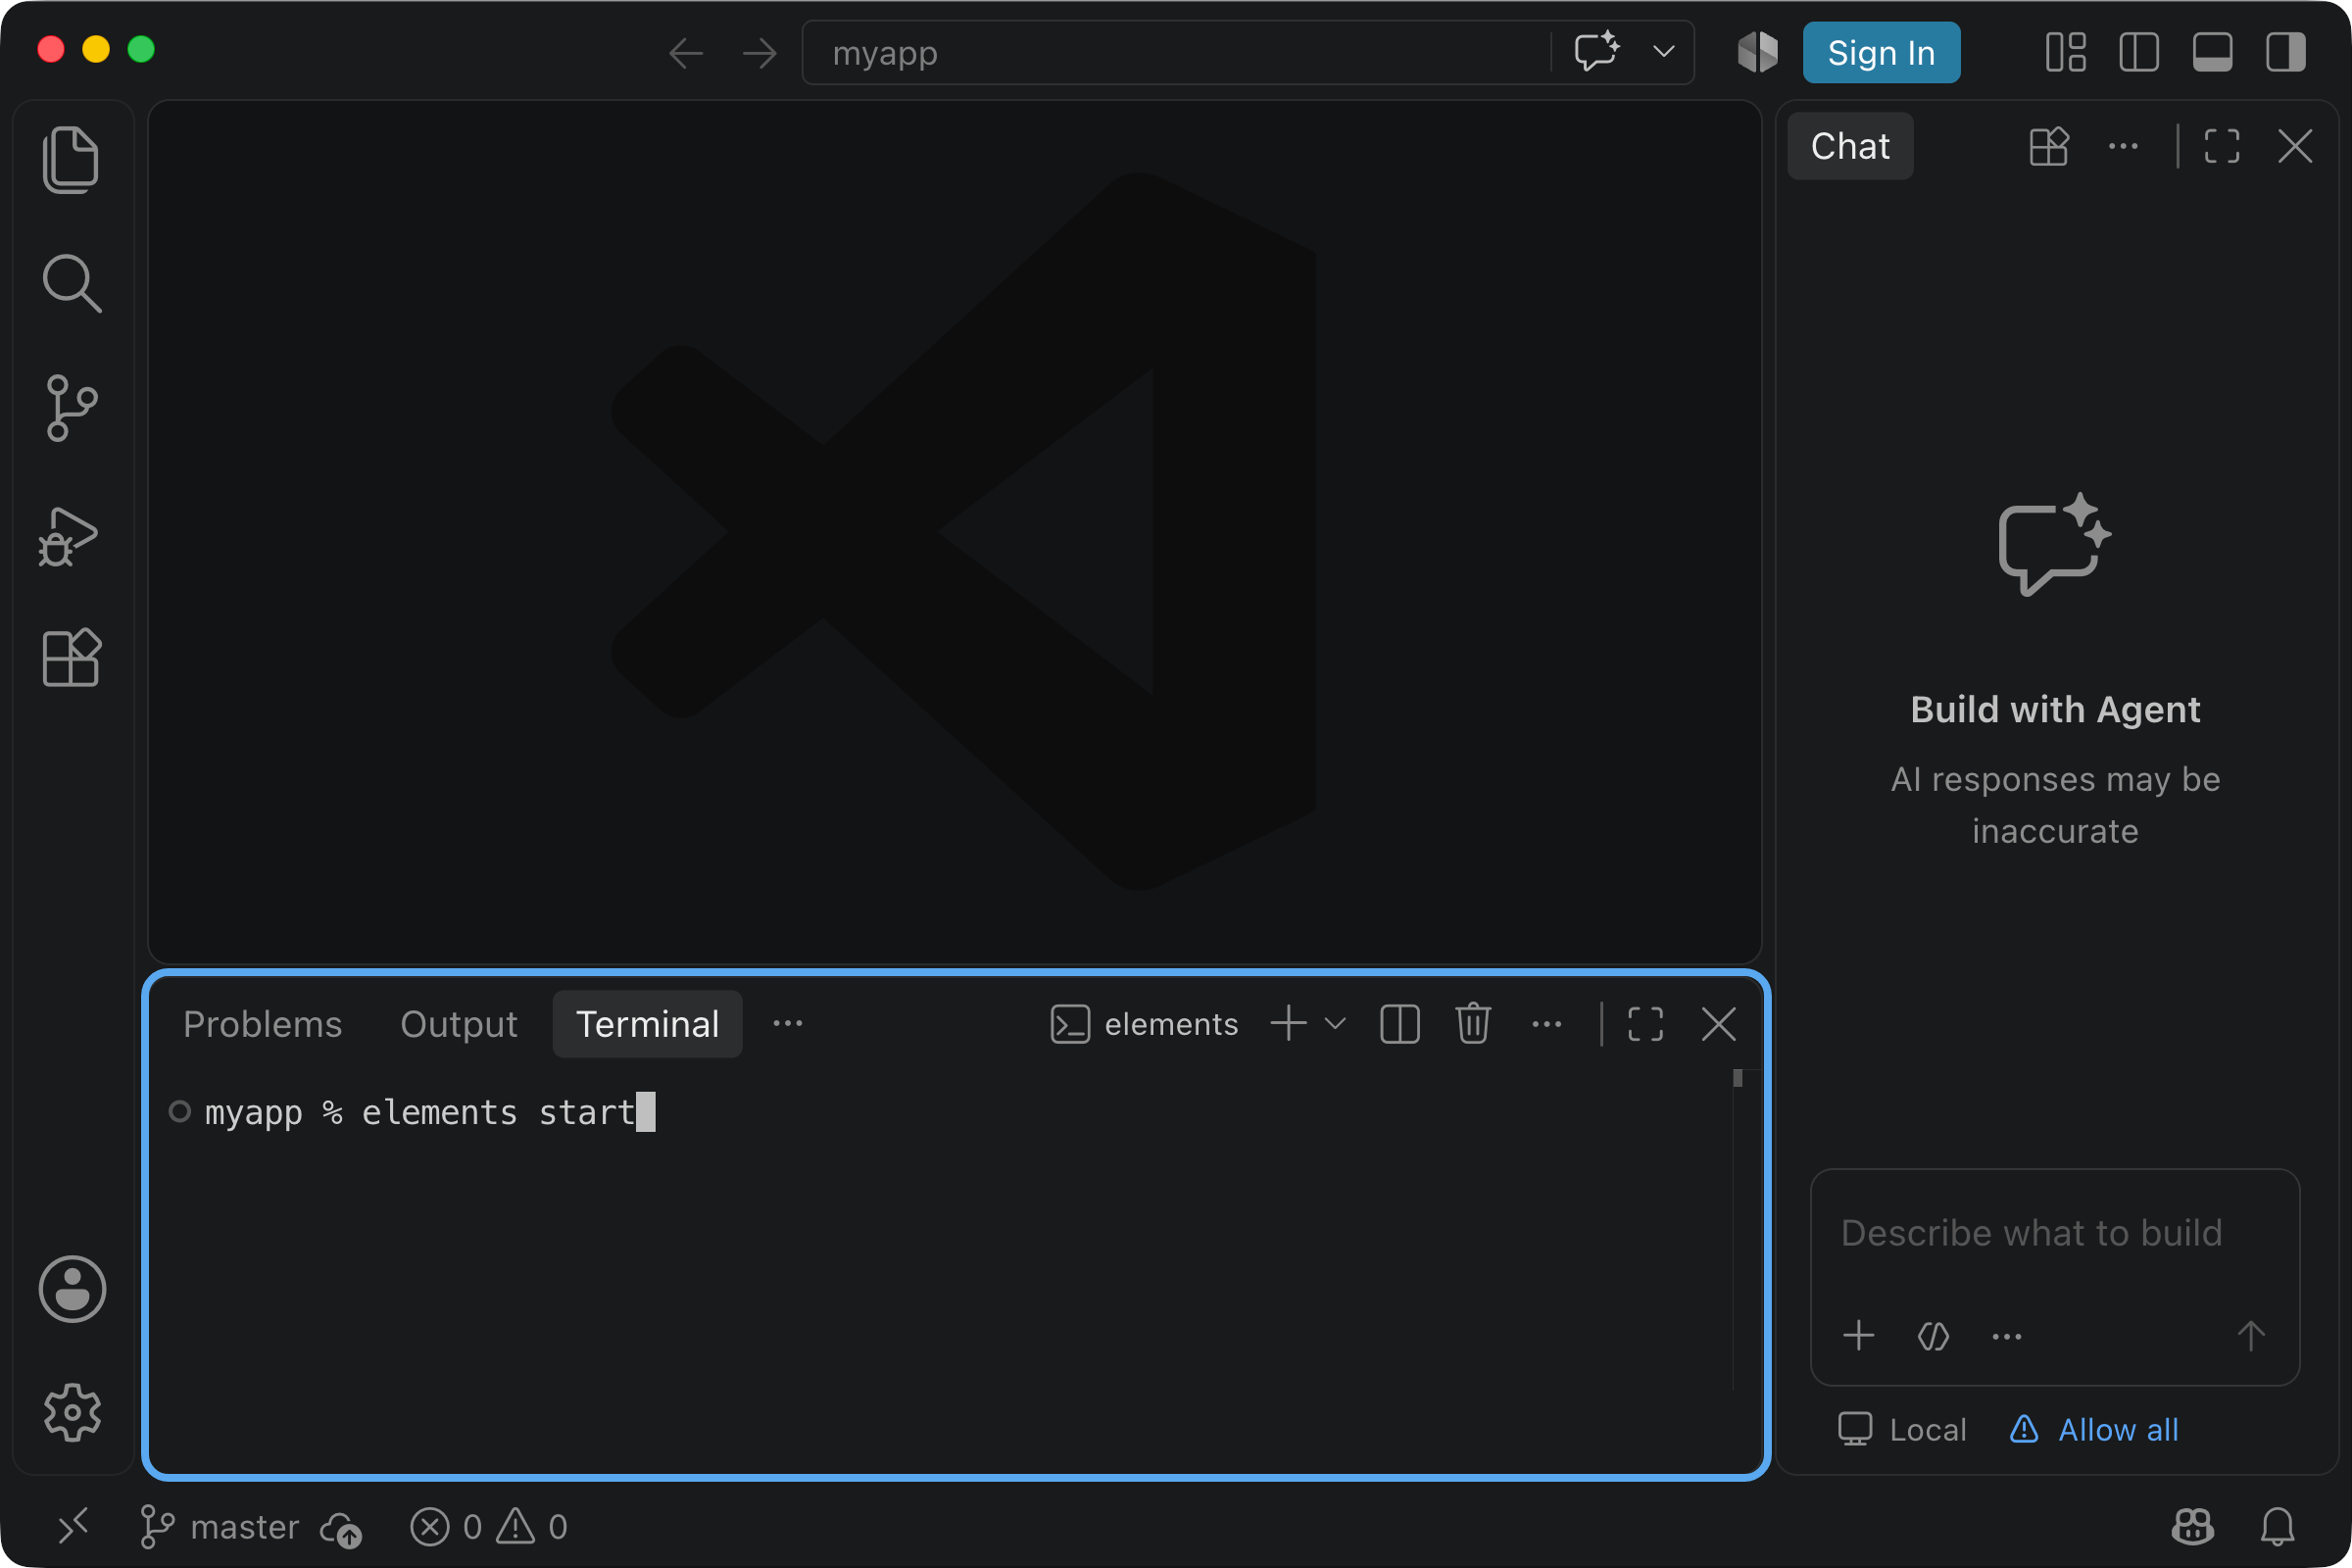2352x1568 pixels.
Task: Go back with the left arrow
Action: click(x=686, y=53)
